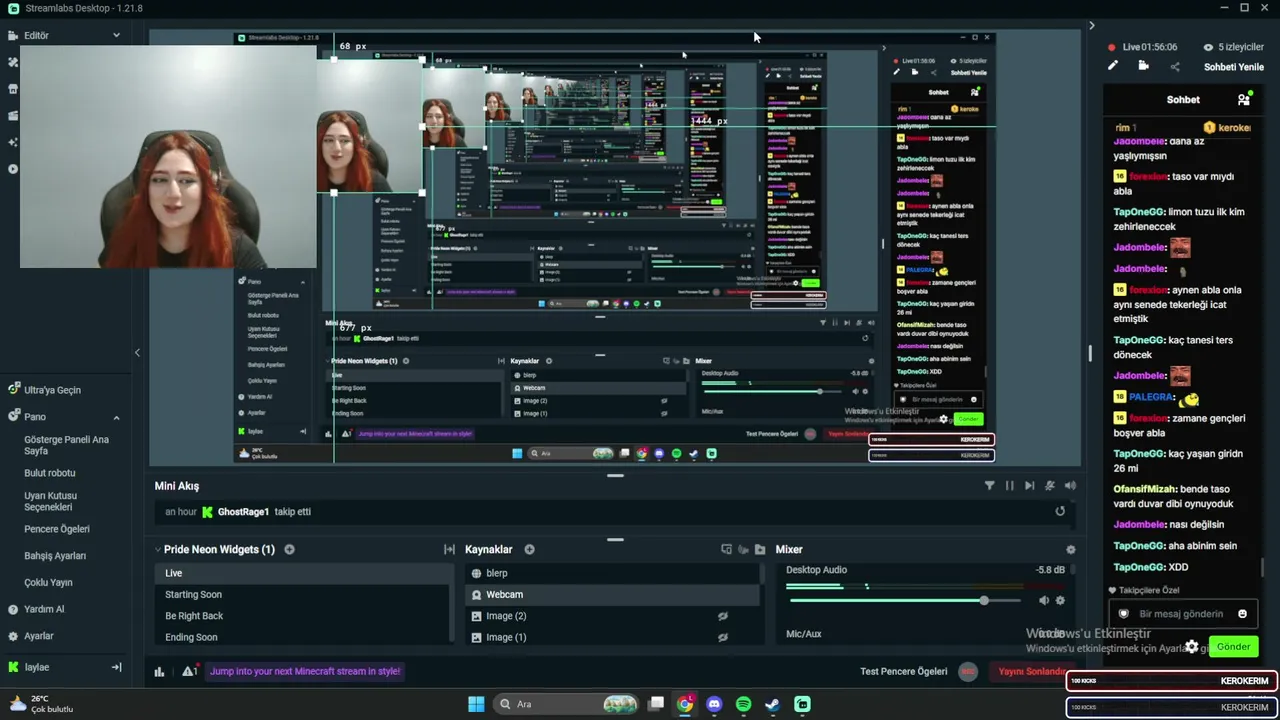Add a new source in Kaynaklar
The image size is (1280, 720).
[x=529, y=549]
